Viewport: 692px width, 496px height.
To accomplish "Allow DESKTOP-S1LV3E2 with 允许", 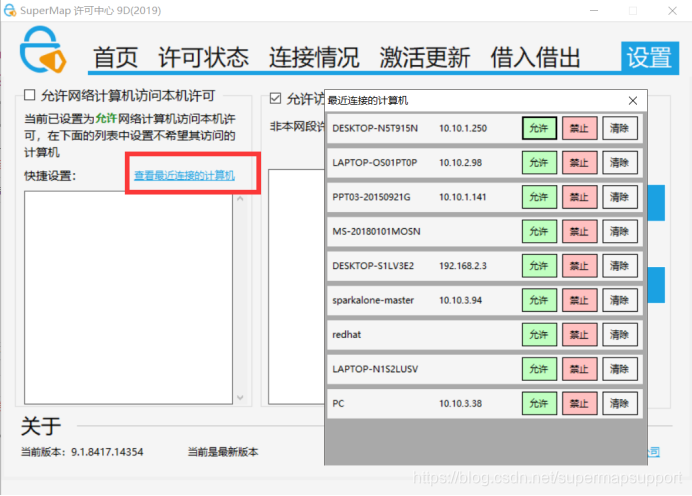I will pos(539,266).
